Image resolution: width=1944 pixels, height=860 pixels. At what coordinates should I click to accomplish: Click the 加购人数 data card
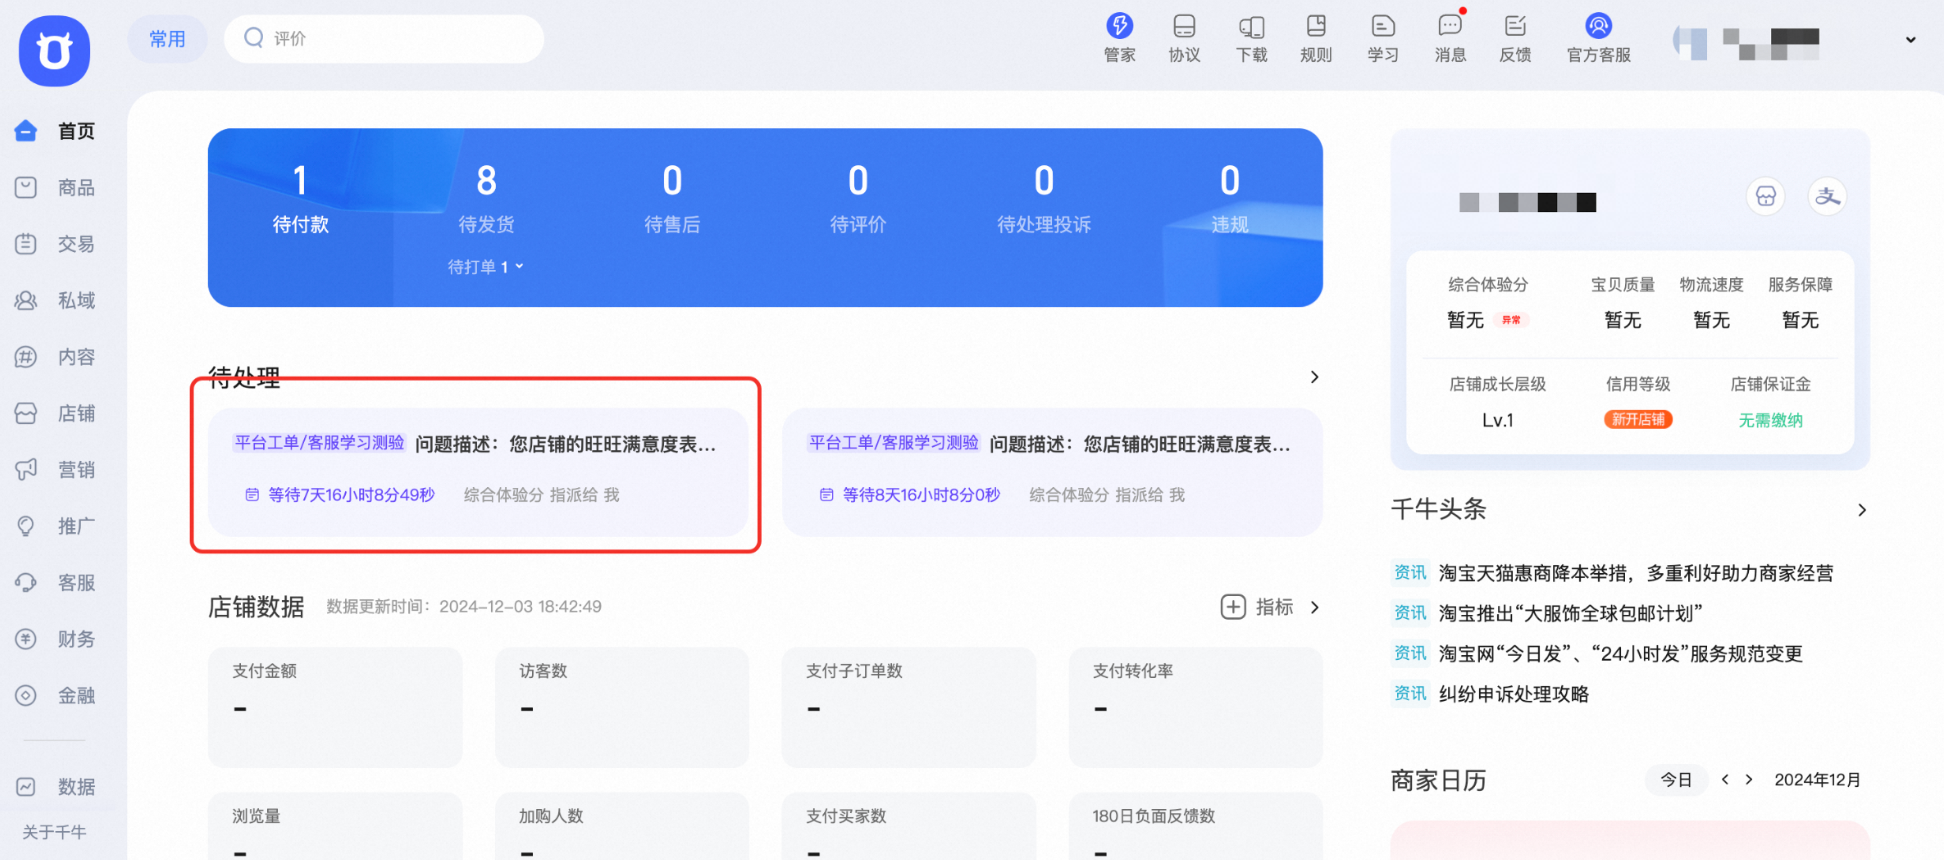622,826
